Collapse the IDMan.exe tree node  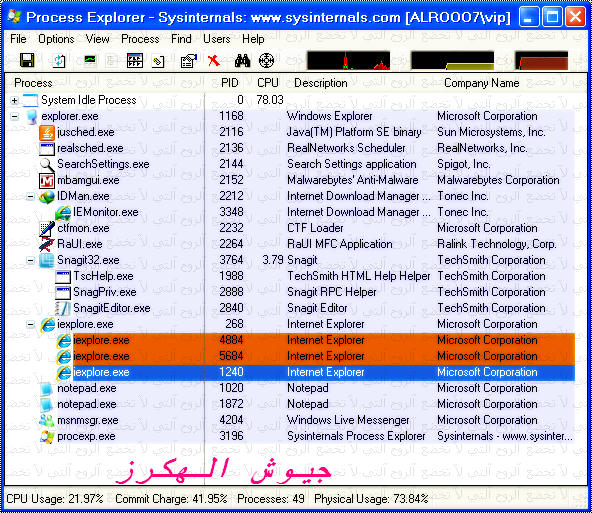point(31,196)
